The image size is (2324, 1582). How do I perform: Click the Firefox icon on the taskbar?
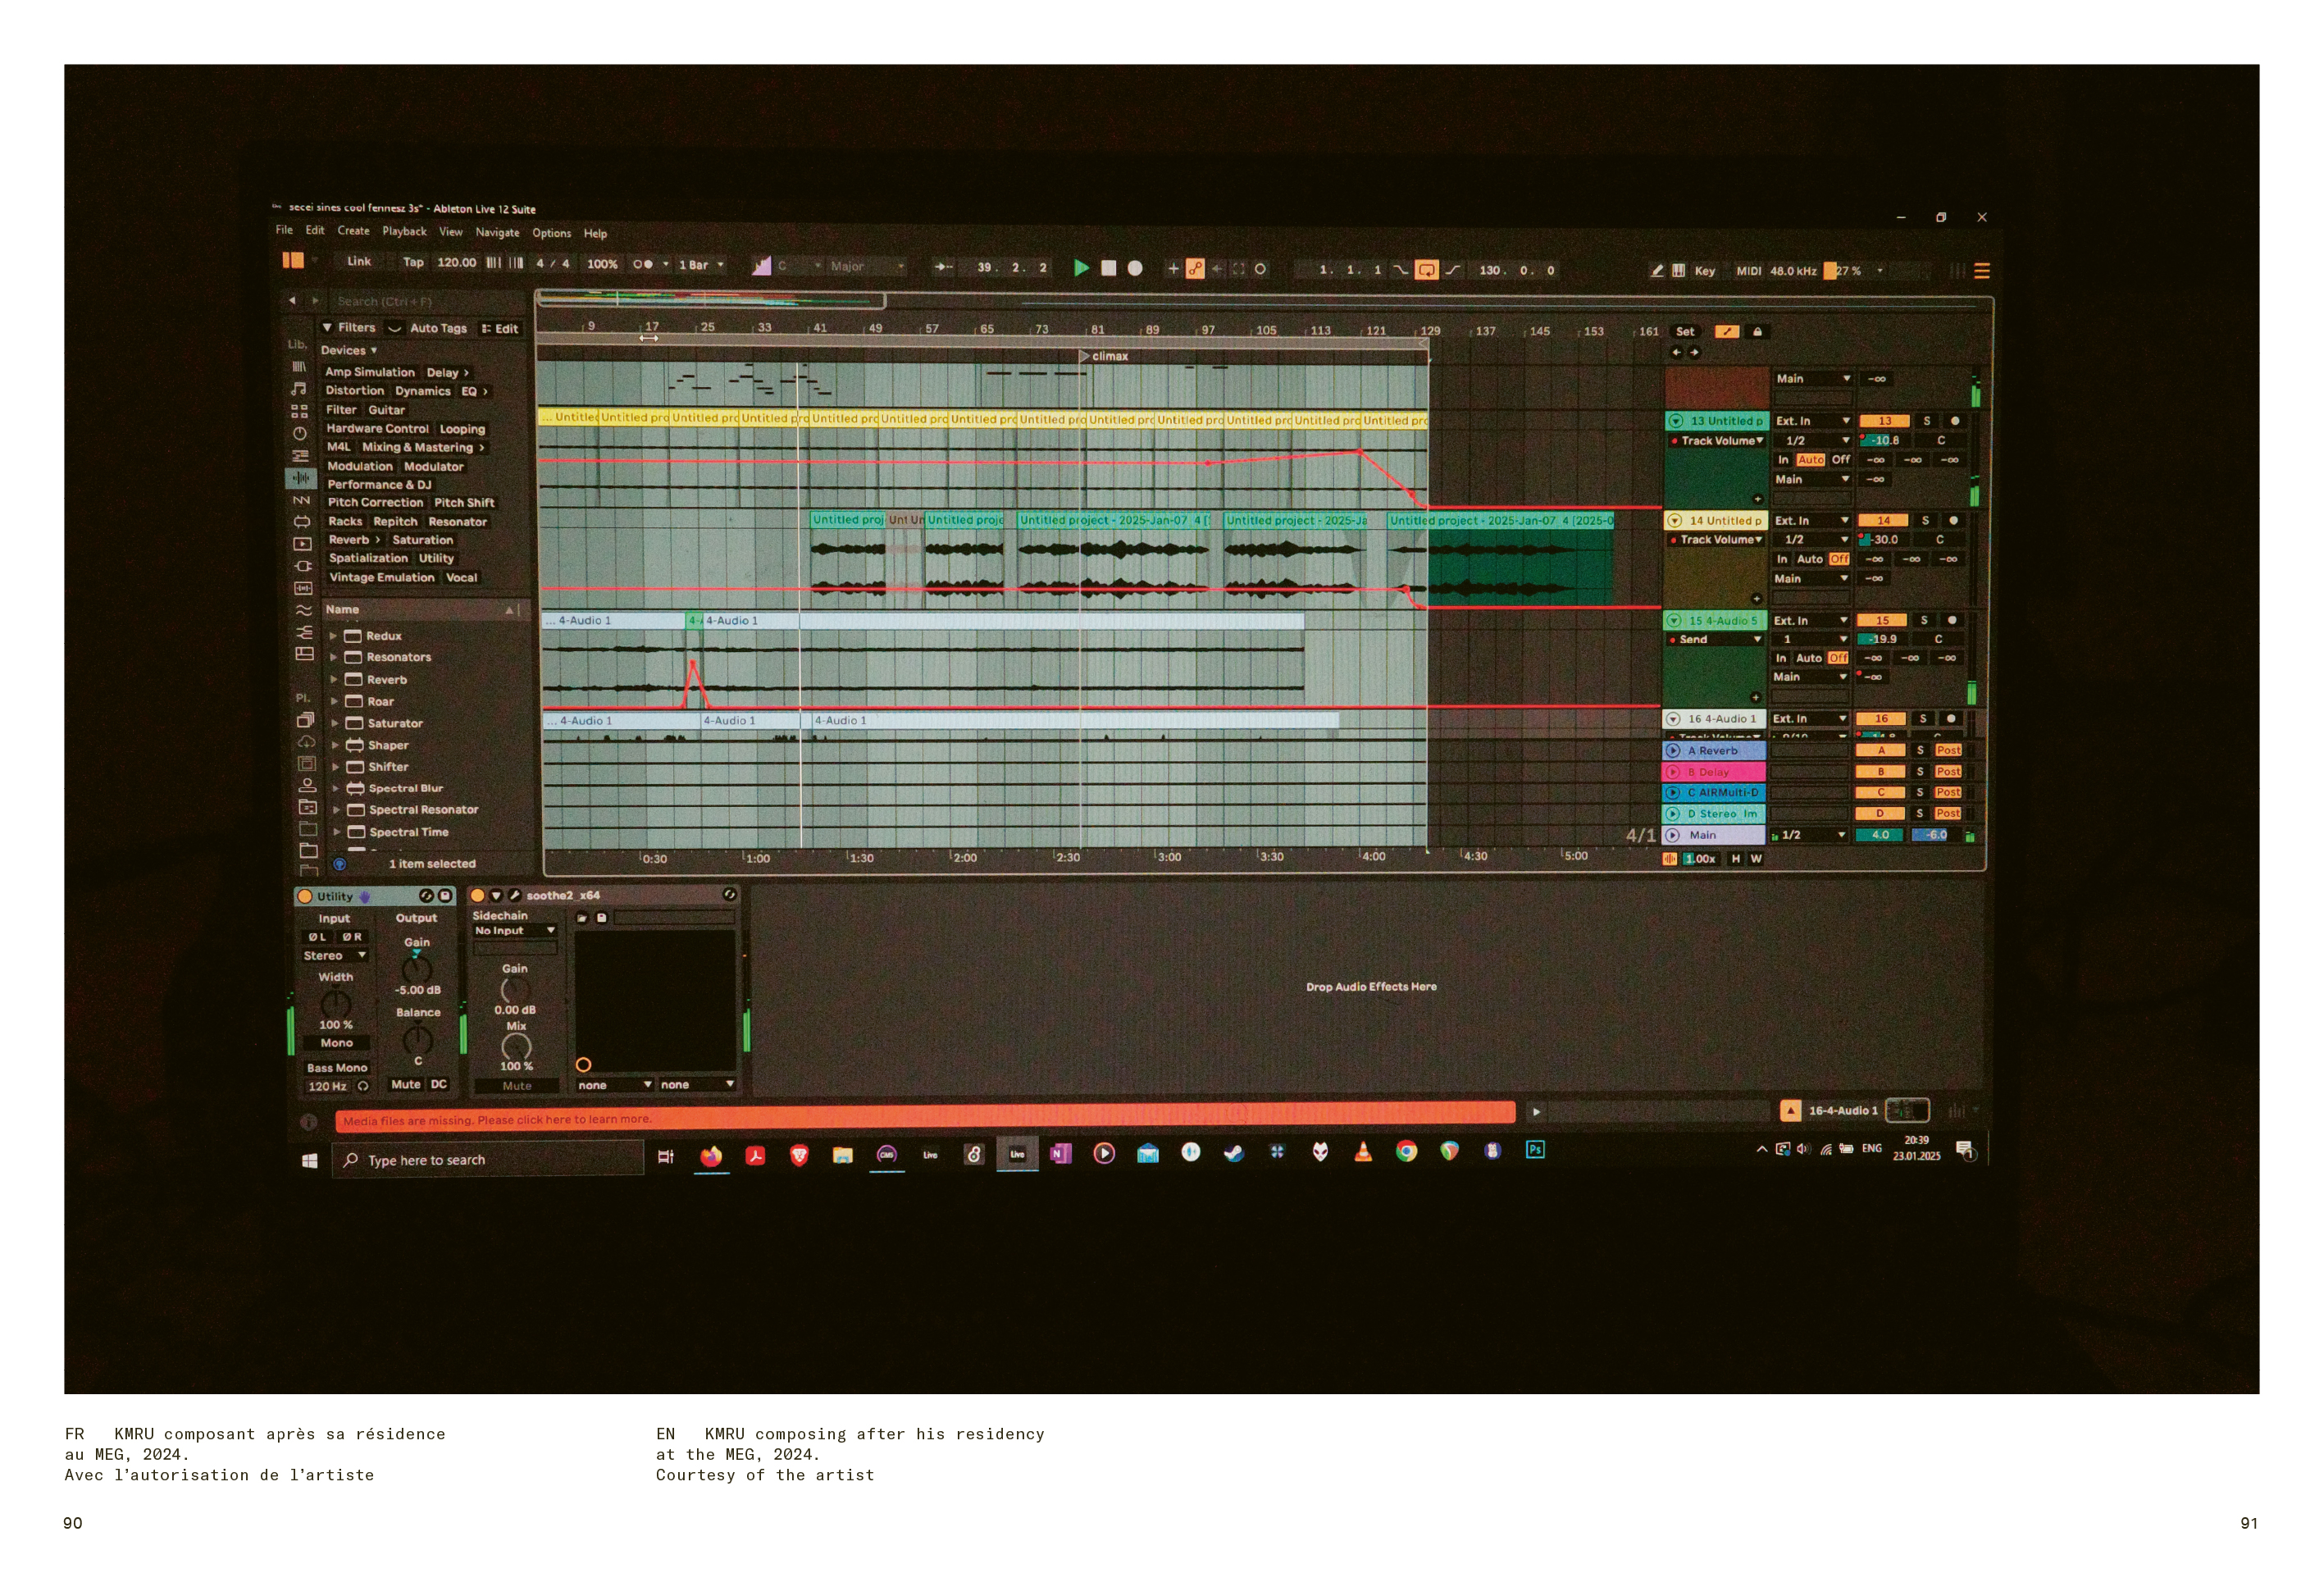[711, 1157]
